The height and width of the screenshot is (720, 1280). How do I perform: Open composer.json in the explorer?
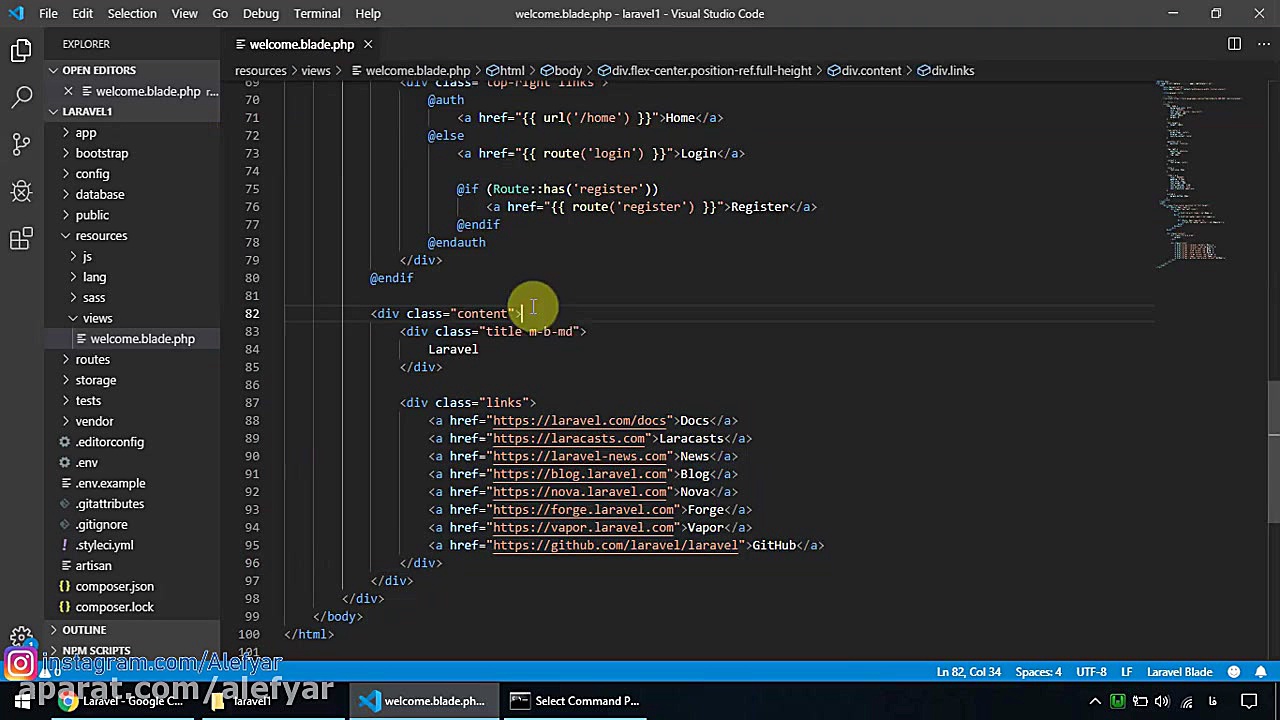tap(114, 587)
